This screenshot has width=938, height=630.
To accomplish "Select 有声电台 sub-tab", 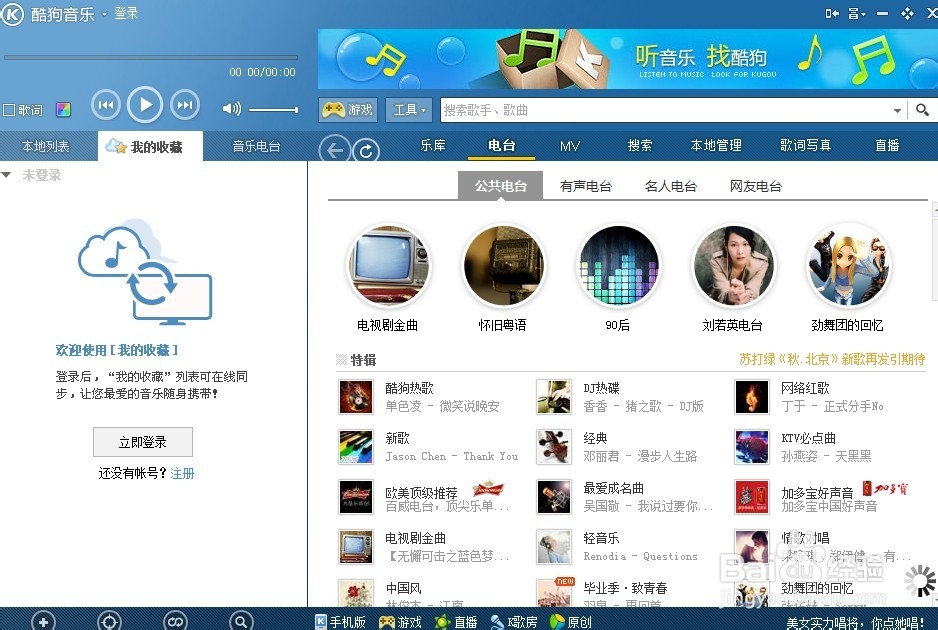I will point(586,186).
